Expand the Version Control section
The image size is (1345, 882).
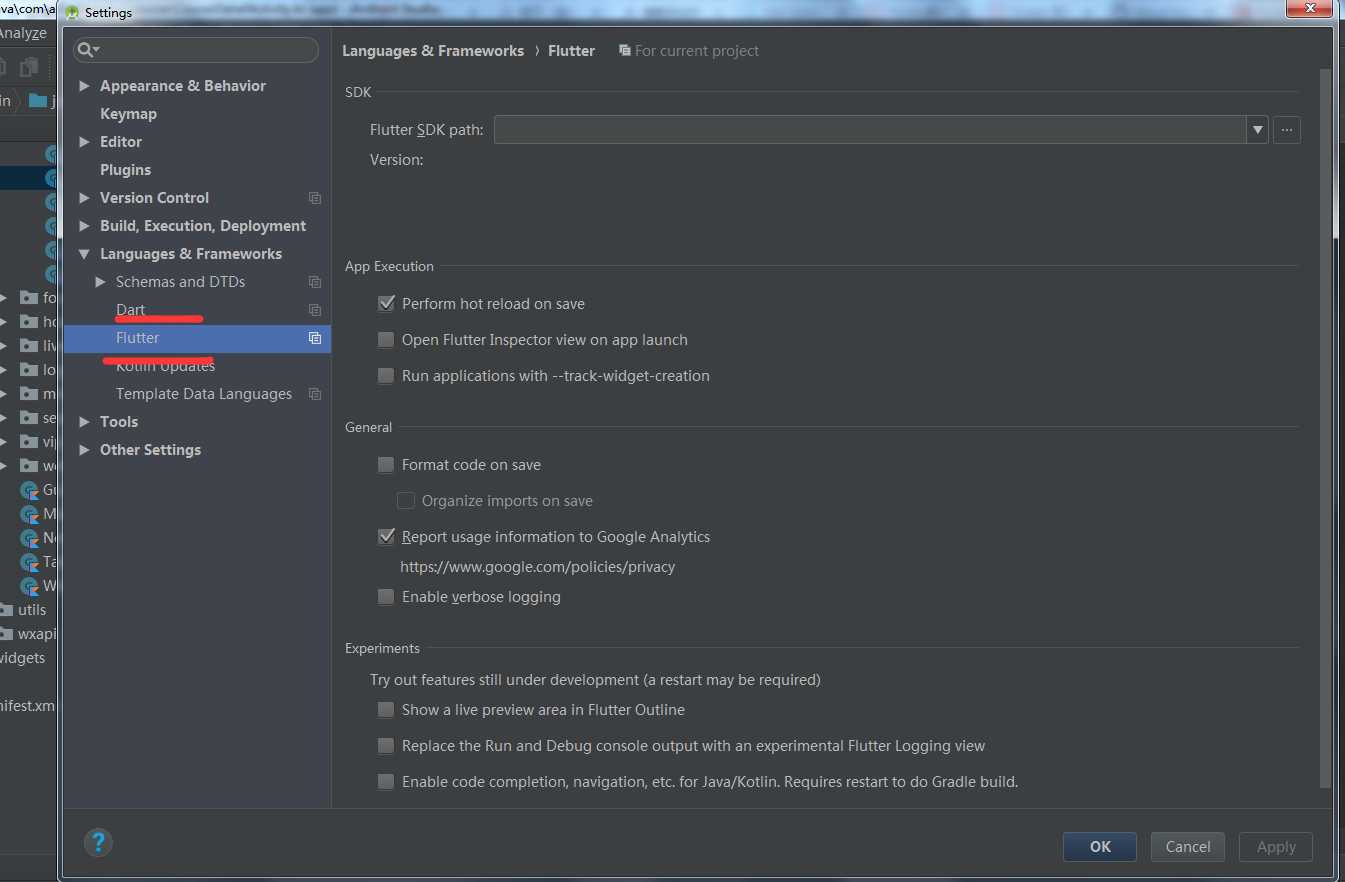[x=84, y=198]
